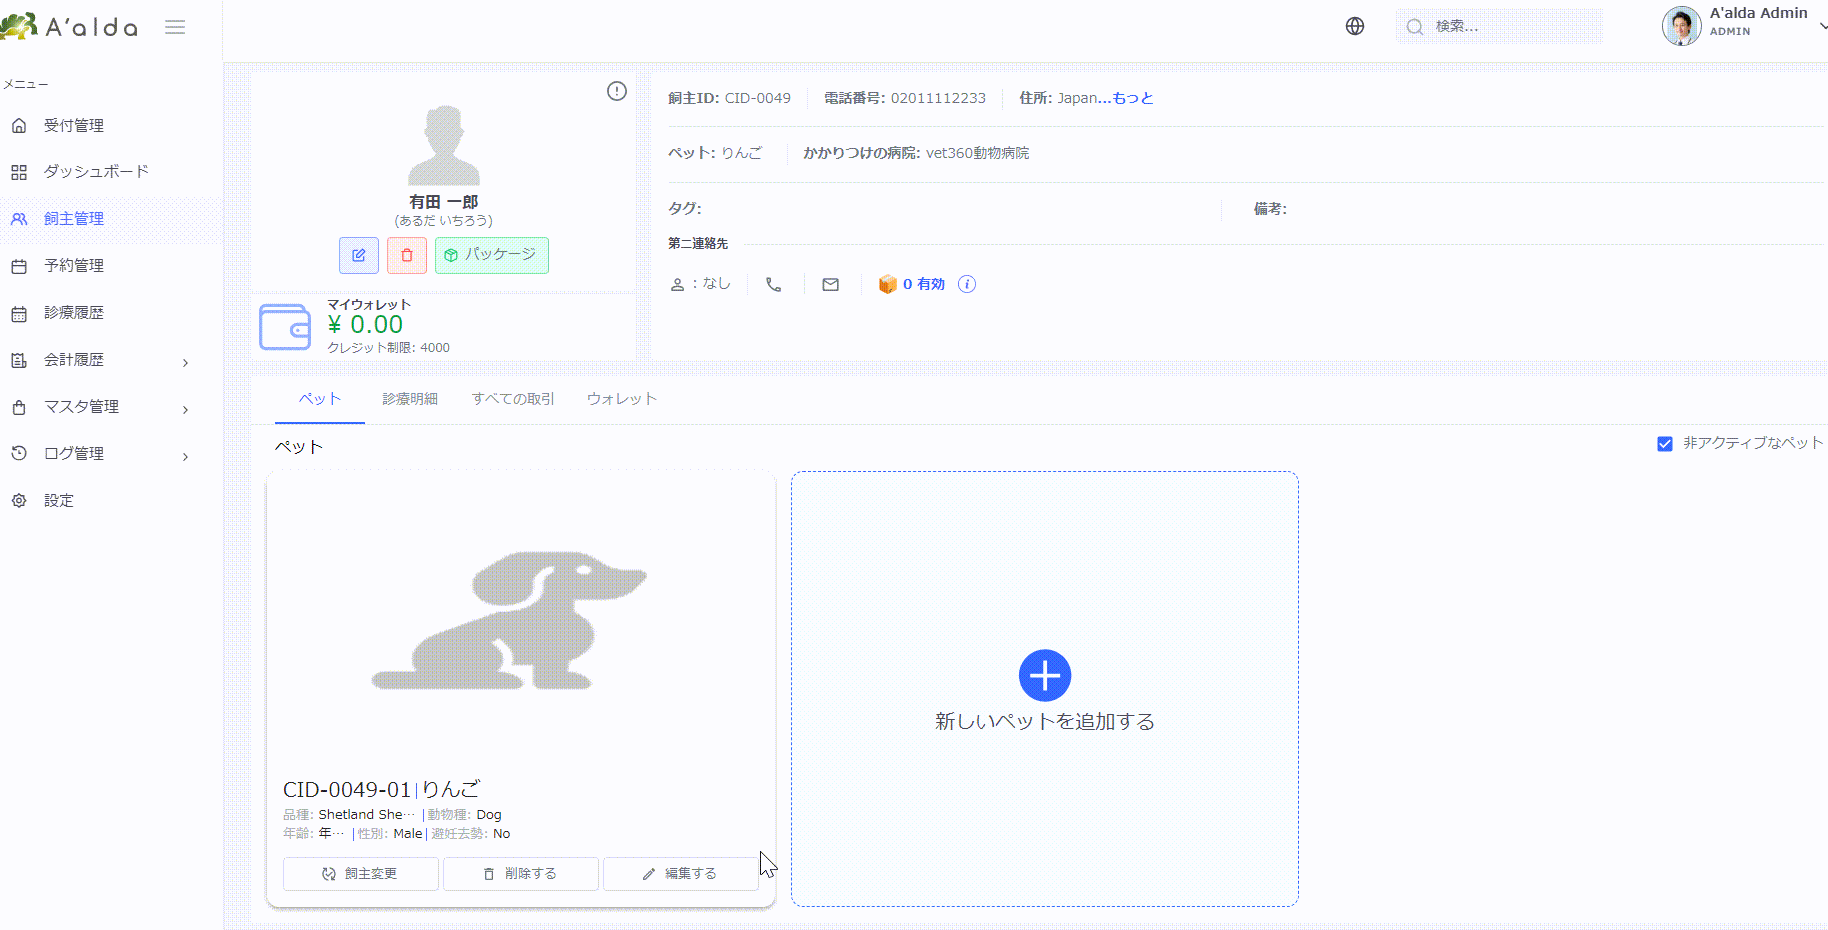Click the blue plus to add pet
The width and height of the screenshot is (1828, 930).
(x=1045, y=676)
